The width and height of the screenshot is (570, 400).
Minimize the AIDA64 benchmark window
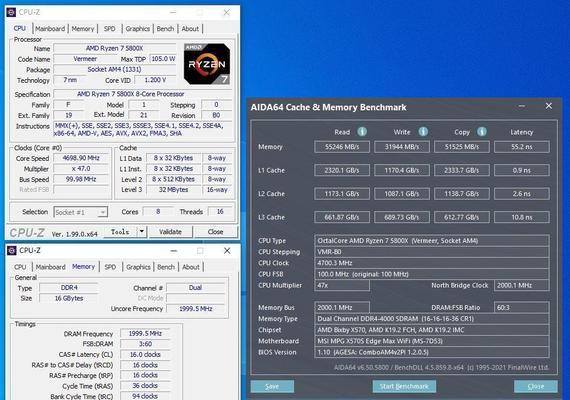pyautogui.click(x=522, y=106)
